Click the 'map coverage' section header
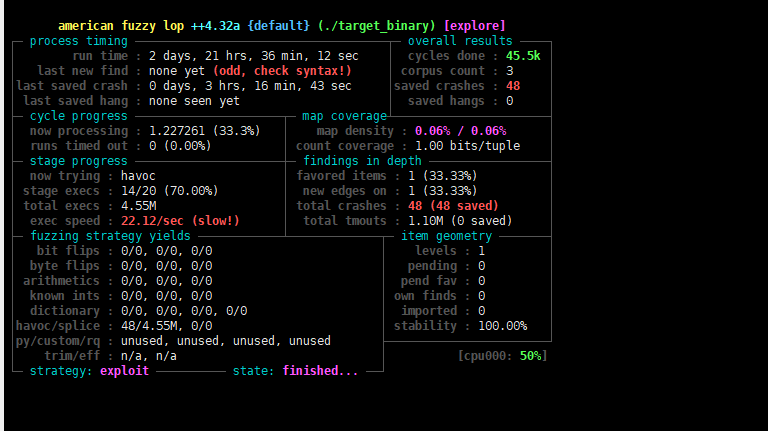768x431 pixels. coord(344,116)
